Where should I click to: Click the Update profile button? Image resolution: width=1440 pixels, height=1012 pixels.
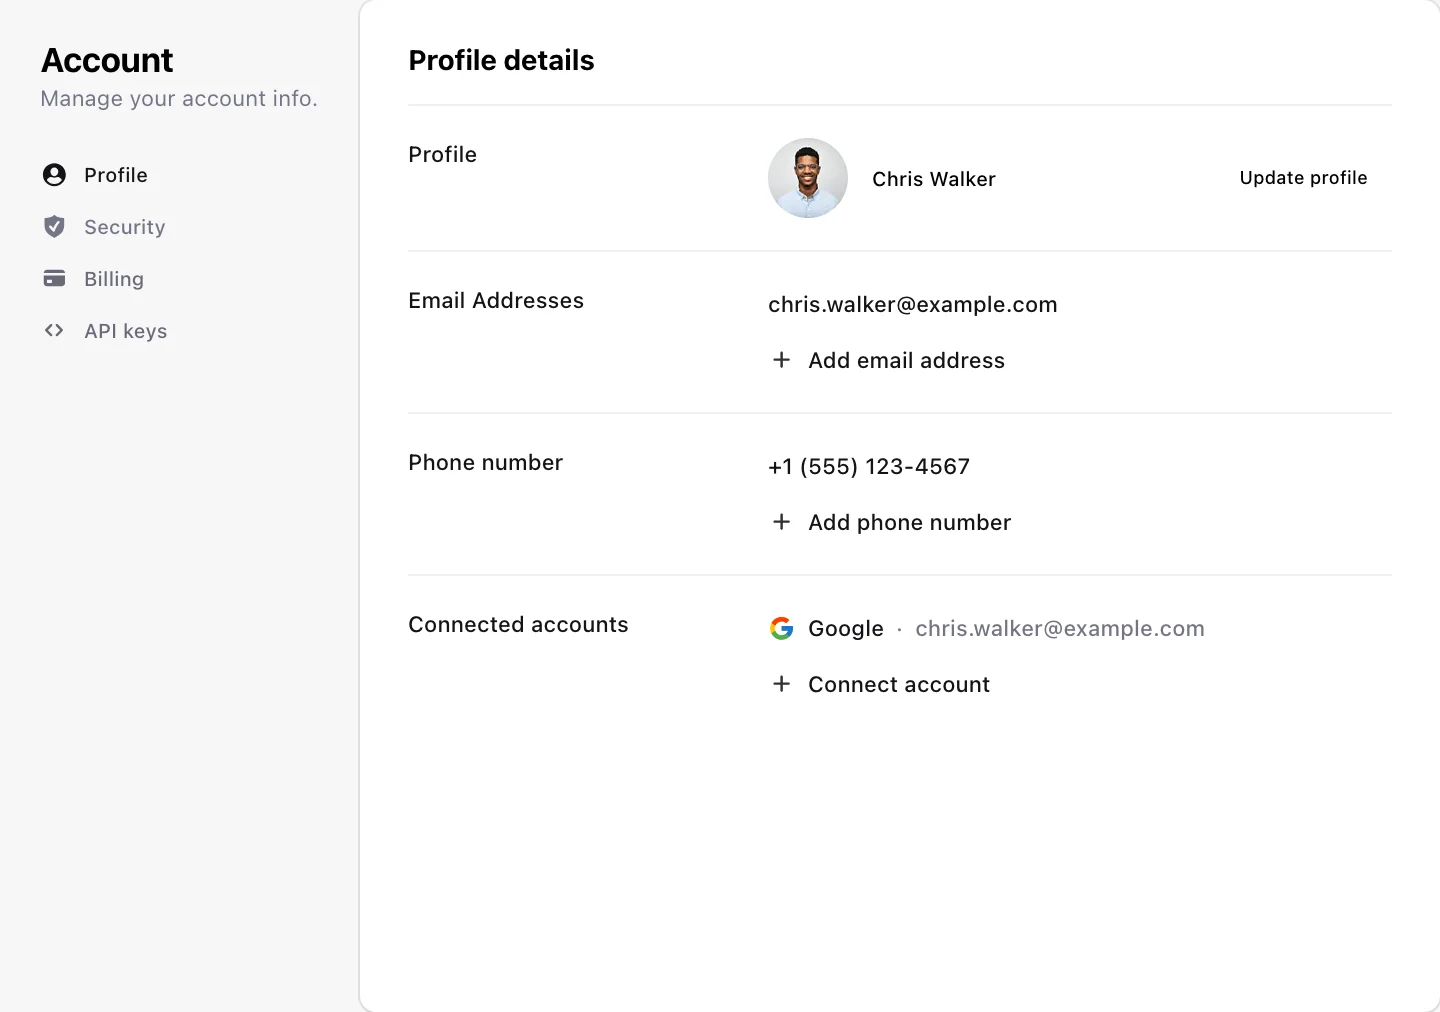tap(1303, 178)
